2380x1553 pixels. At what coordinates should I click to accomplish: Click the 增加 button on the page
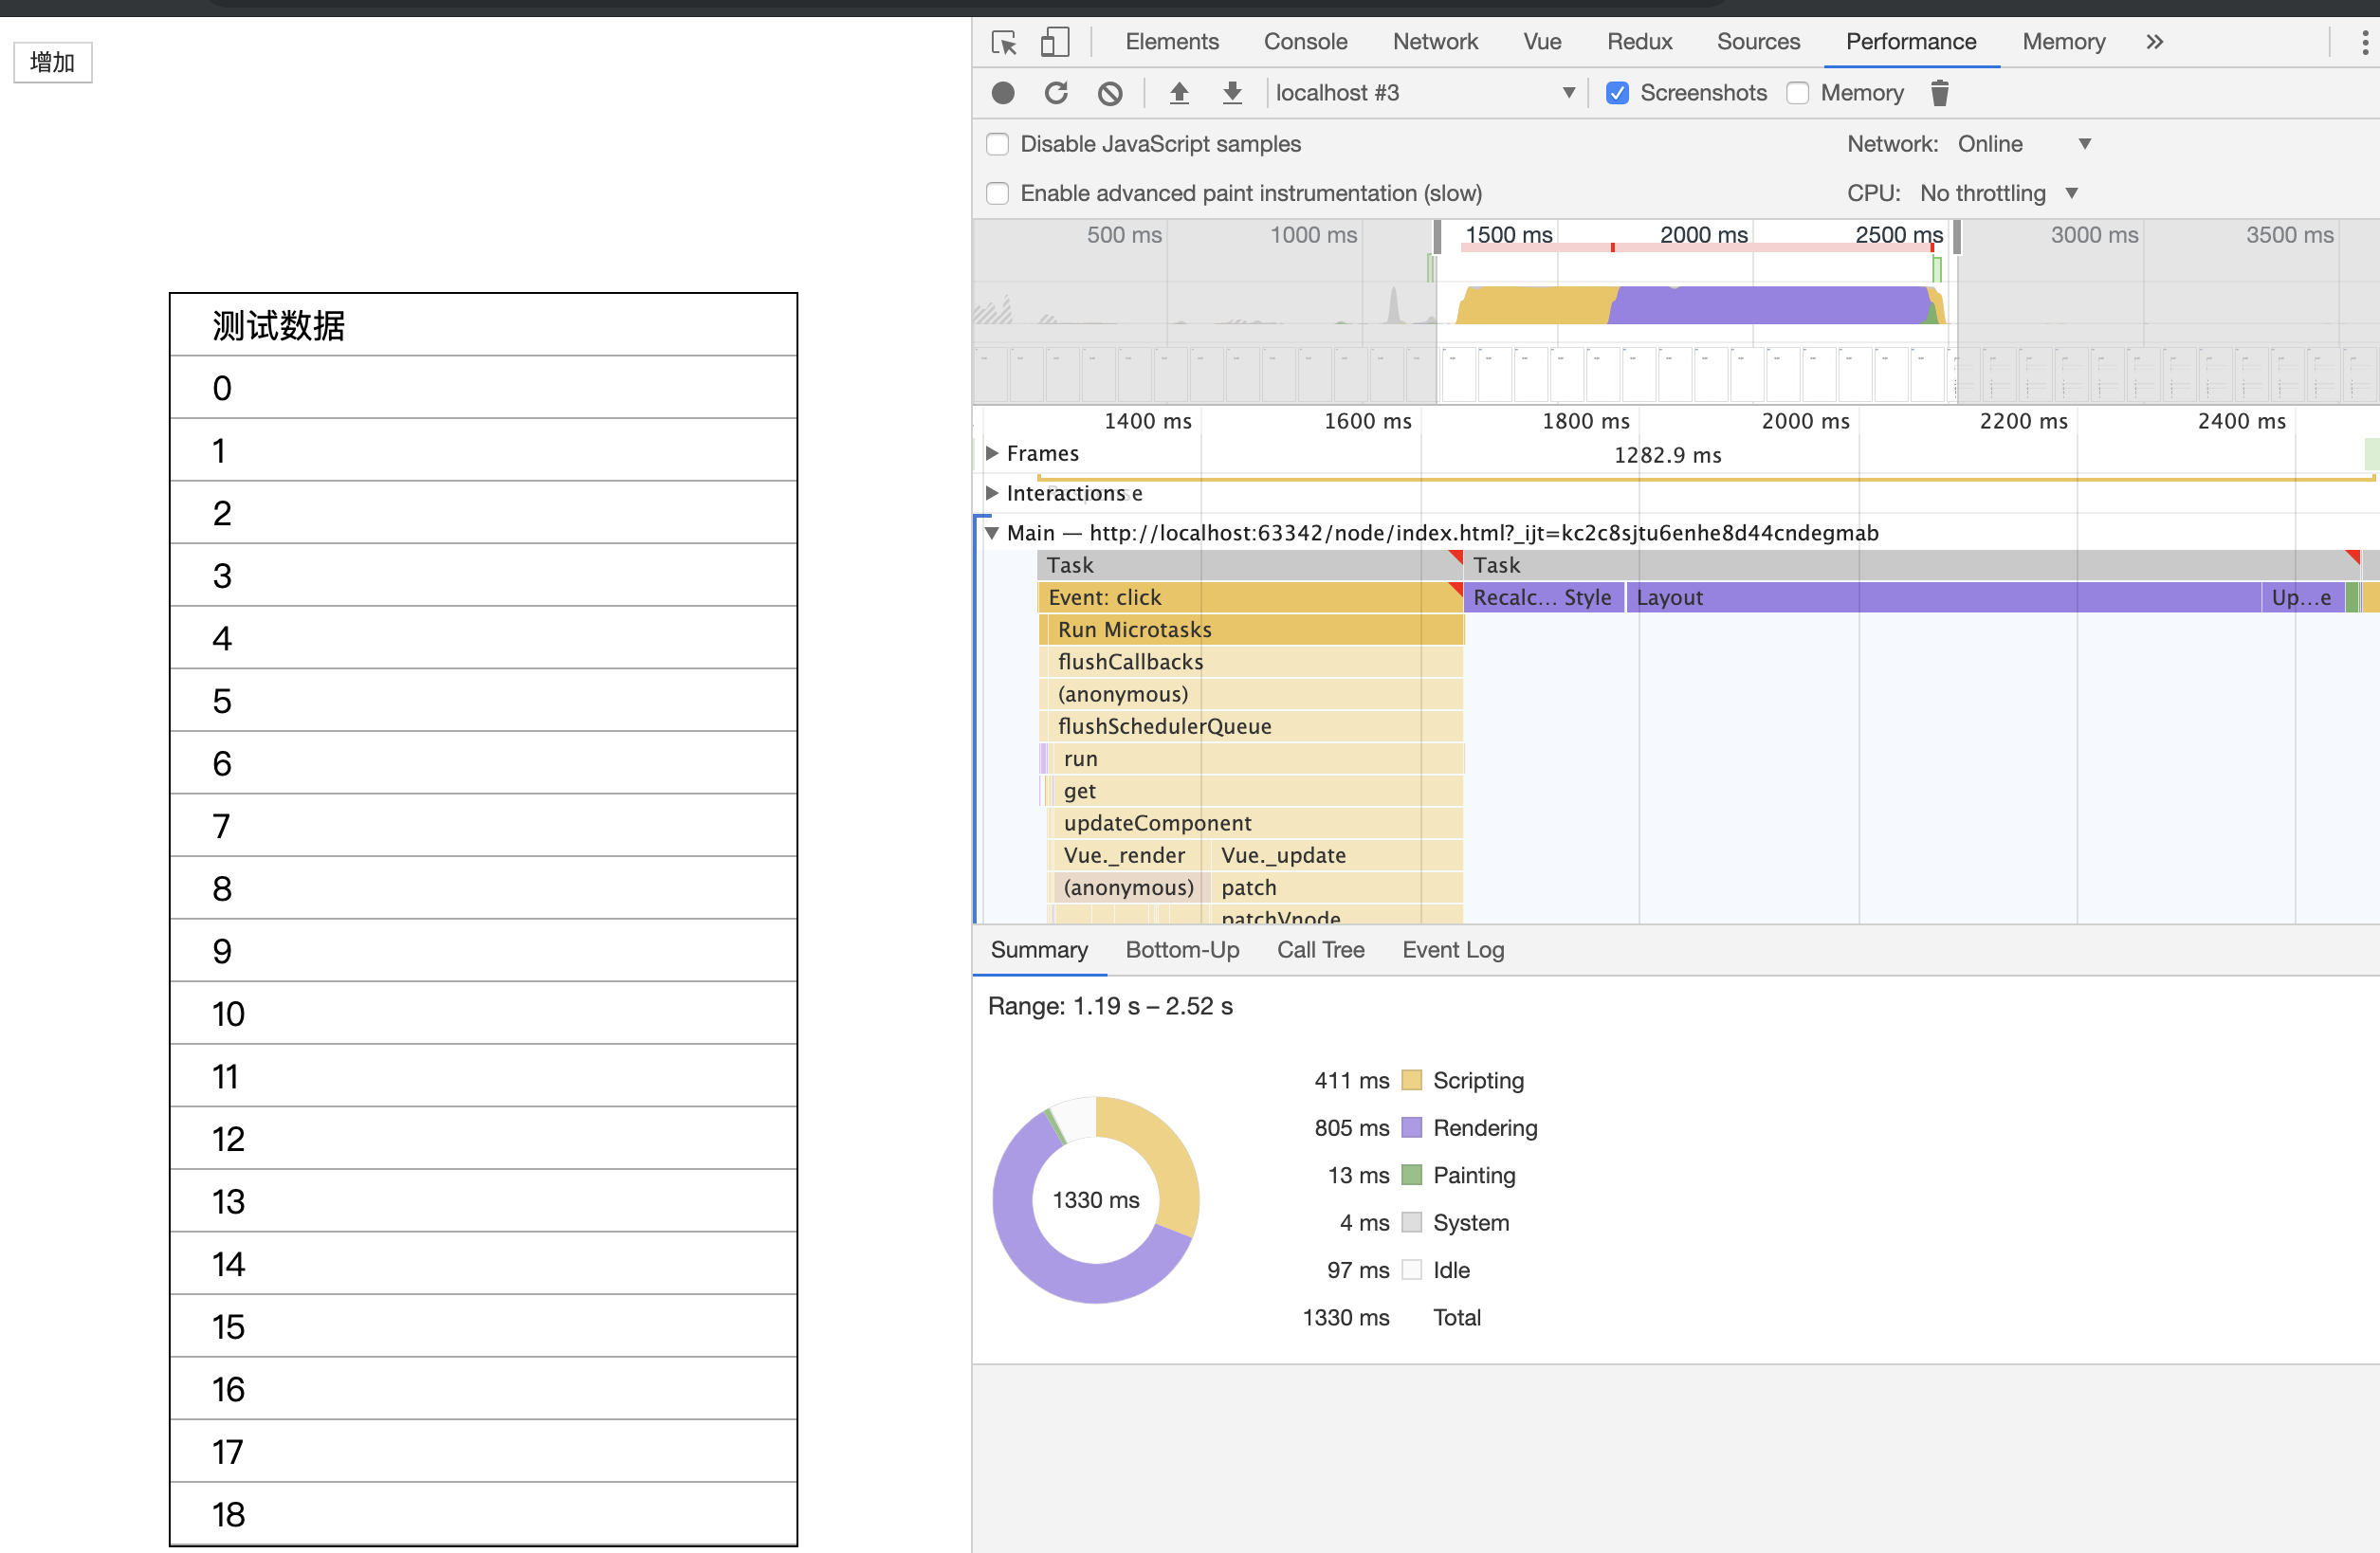(x=53, y=62)
